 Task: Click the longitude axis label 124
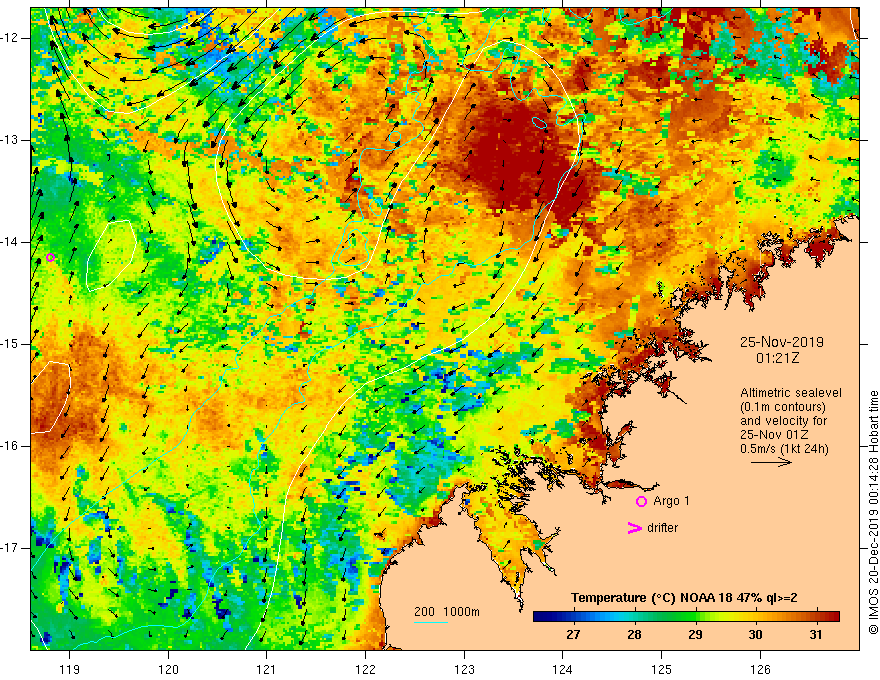tap(563, 669)
